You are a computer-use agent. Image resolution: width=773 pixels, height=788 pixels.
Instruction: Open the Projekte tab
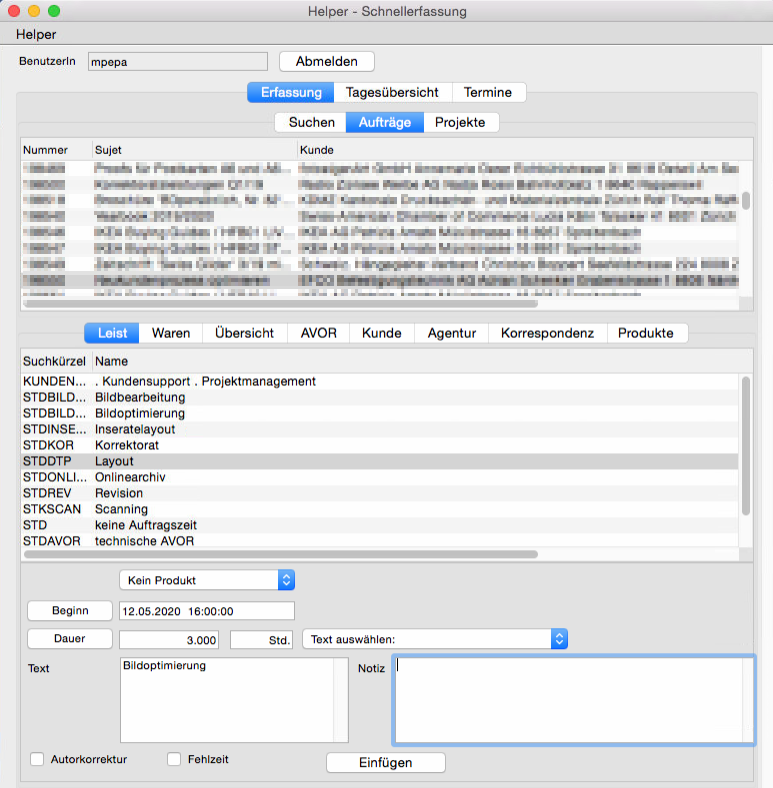(x=460, y=122)
